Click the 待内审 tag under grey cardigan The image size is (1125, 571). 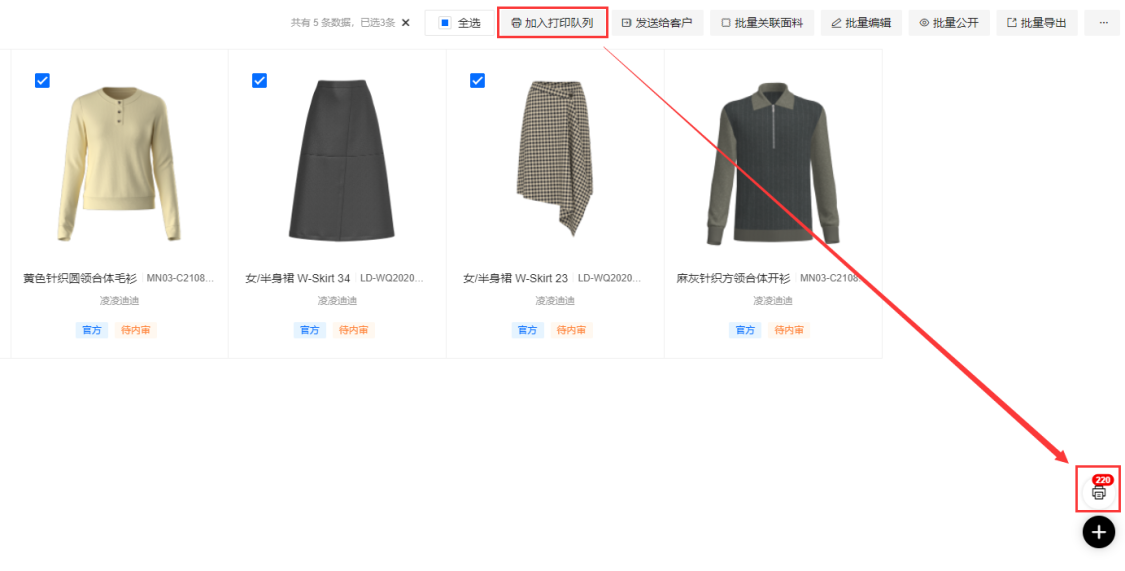[x=789, y=330]
